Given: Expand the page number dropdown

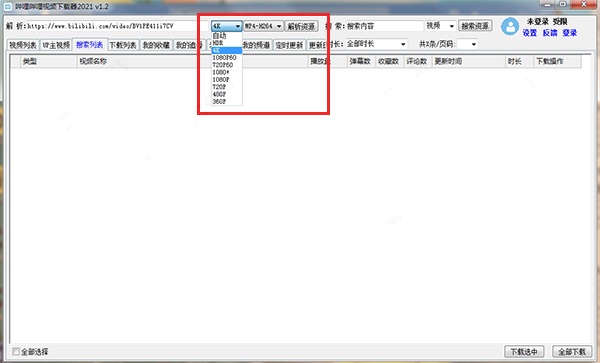Looking at the screenshot, I should [468, 44].
